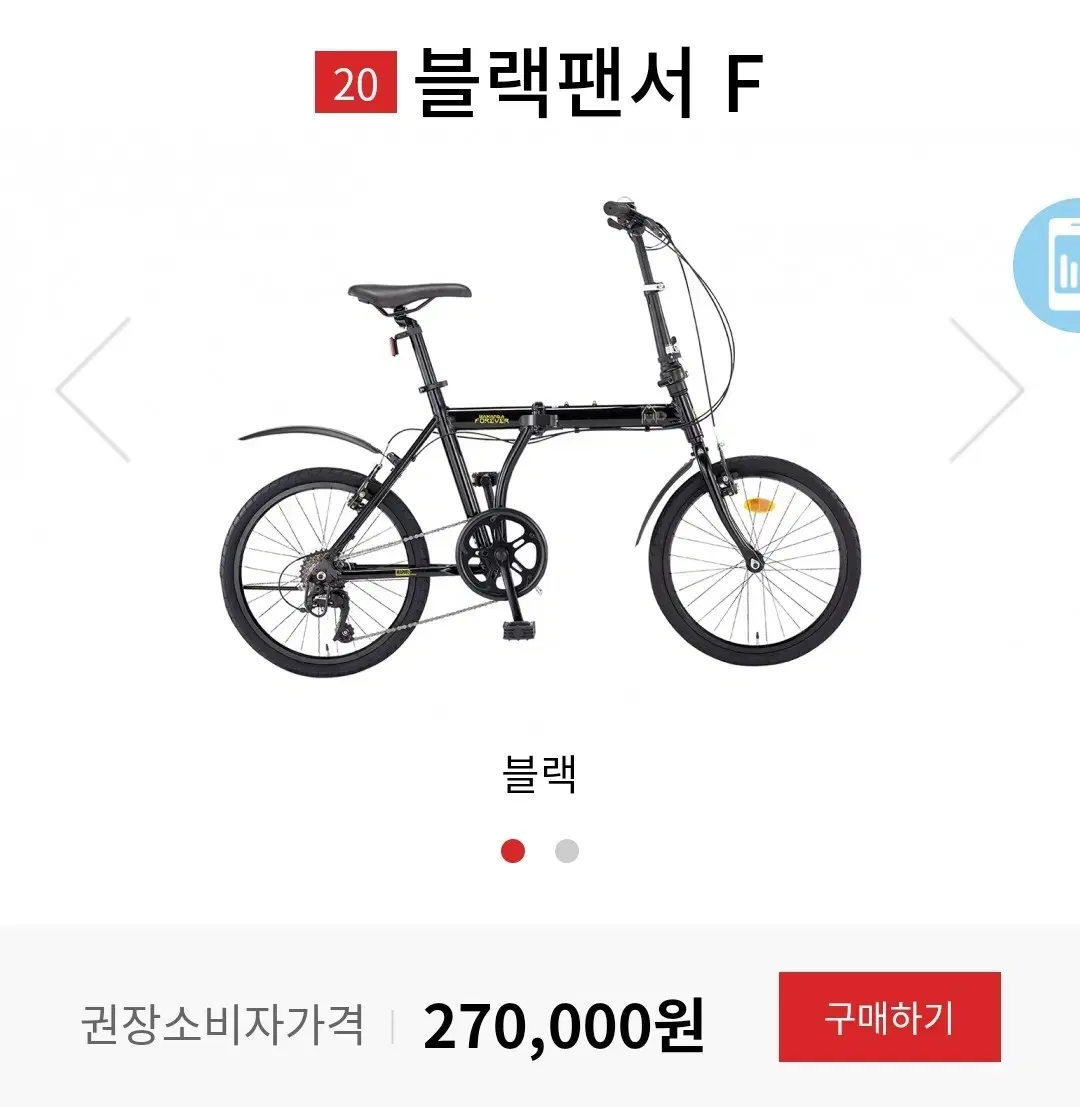Click the bike's rear wheel
The image size is (1080, 1107).
coord(325,571)
